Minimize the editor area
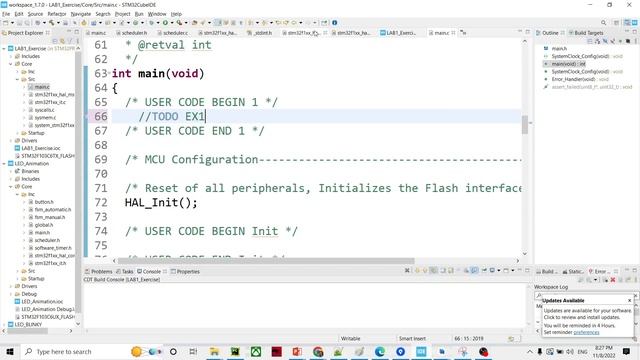Image resolution: width=640 pixels, height=360 pixels. click(520, 32)
